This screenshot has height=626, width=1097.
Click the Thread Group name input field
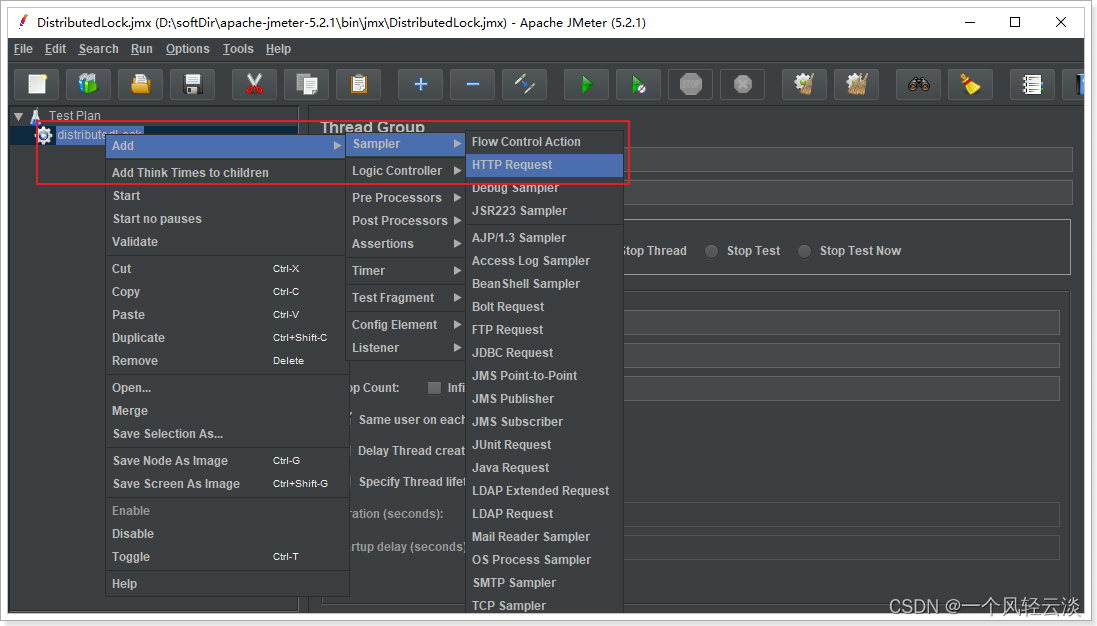click(847, 159)
